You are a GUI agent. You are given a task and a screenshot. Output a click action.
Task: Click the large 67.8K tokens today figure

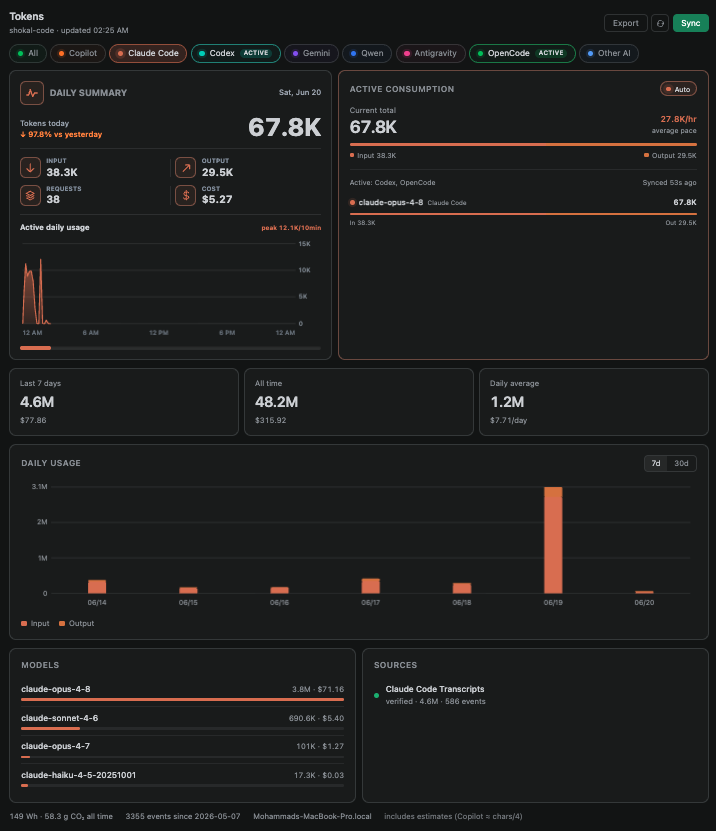[x=285, y=127]
